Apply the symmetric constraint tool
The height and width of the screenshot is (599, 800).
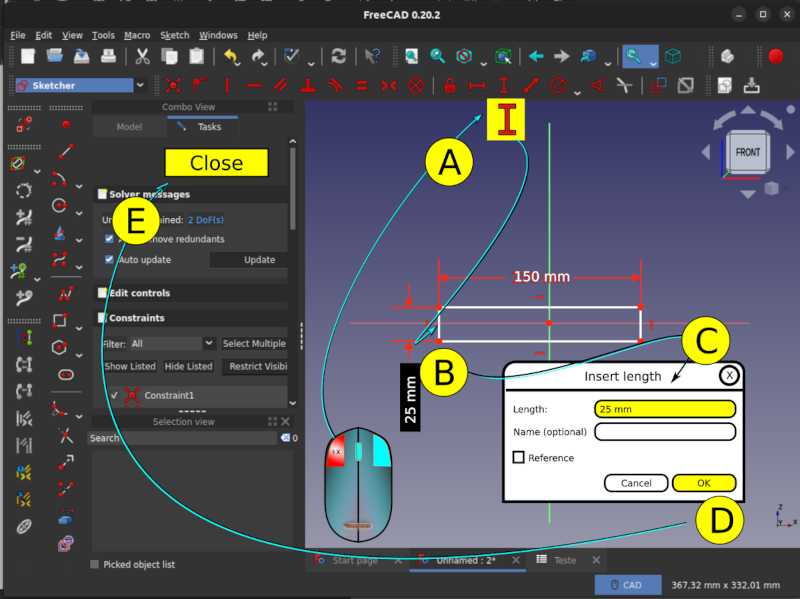pos(389,85)
